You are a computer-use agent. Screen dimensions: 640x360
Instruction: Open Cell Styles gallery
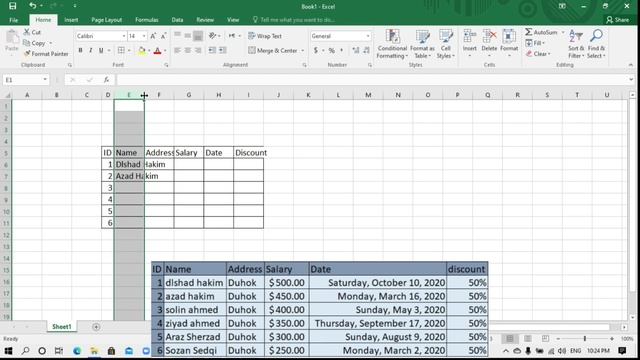pos(446,44)
